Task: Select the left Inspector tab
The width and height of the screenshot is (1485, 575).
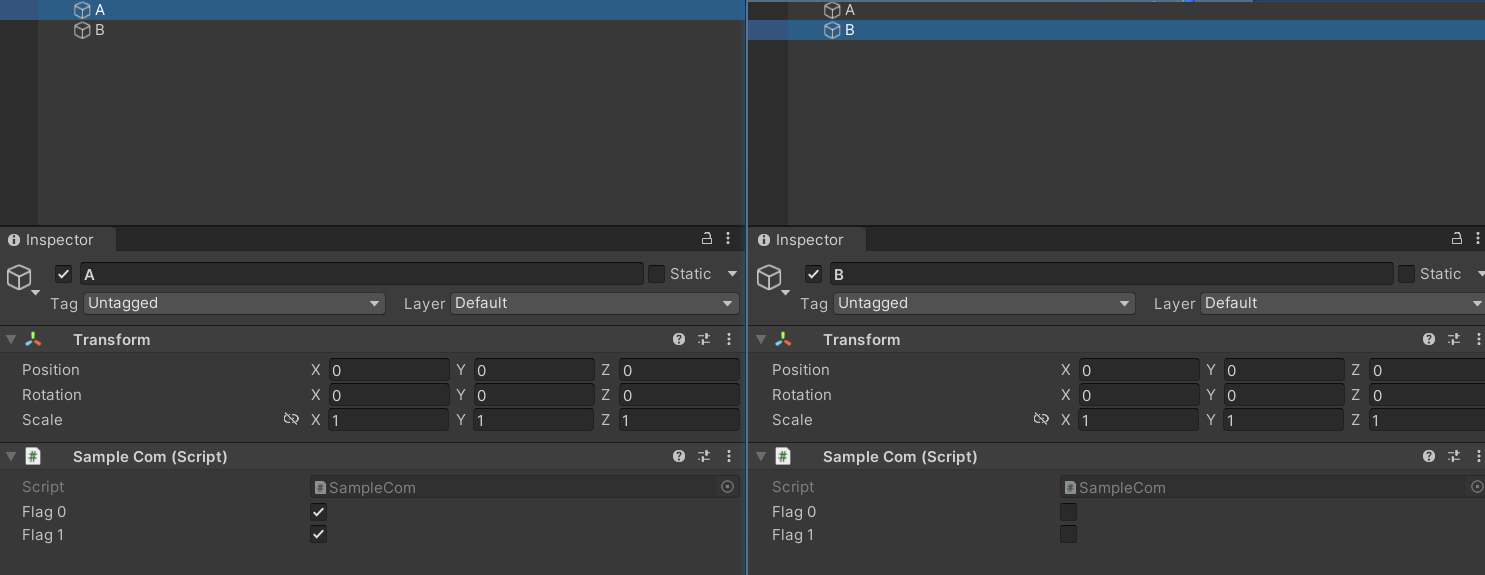Action: [58, 240]
